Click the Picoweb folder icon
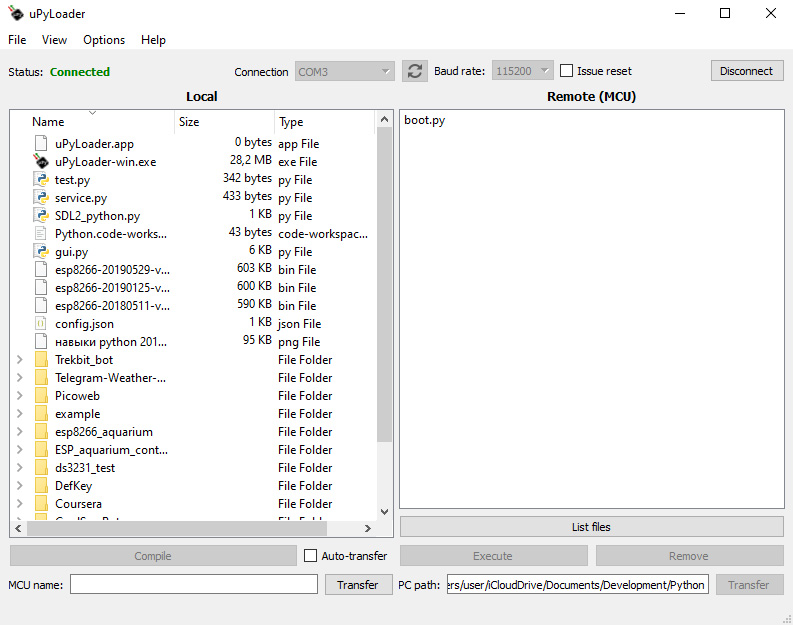 coord(41,395)
